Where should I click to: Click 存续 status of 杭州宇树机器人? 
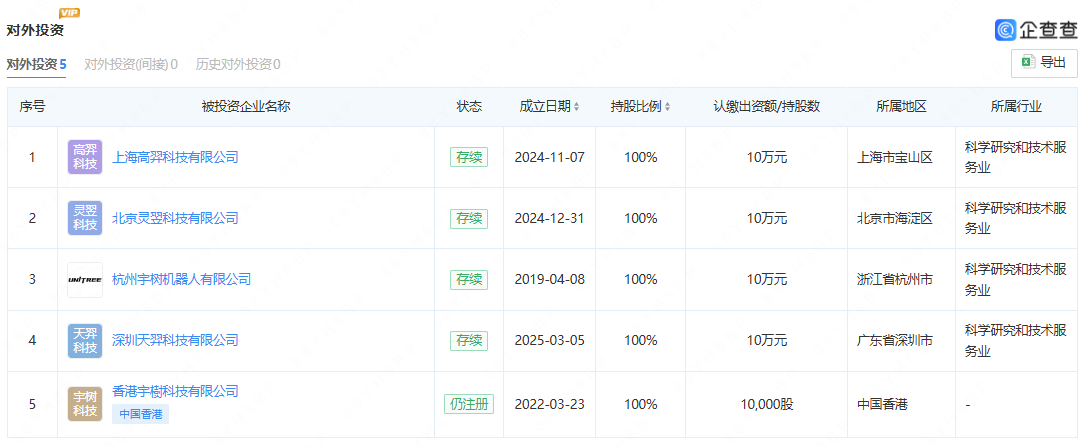[469, 280]
